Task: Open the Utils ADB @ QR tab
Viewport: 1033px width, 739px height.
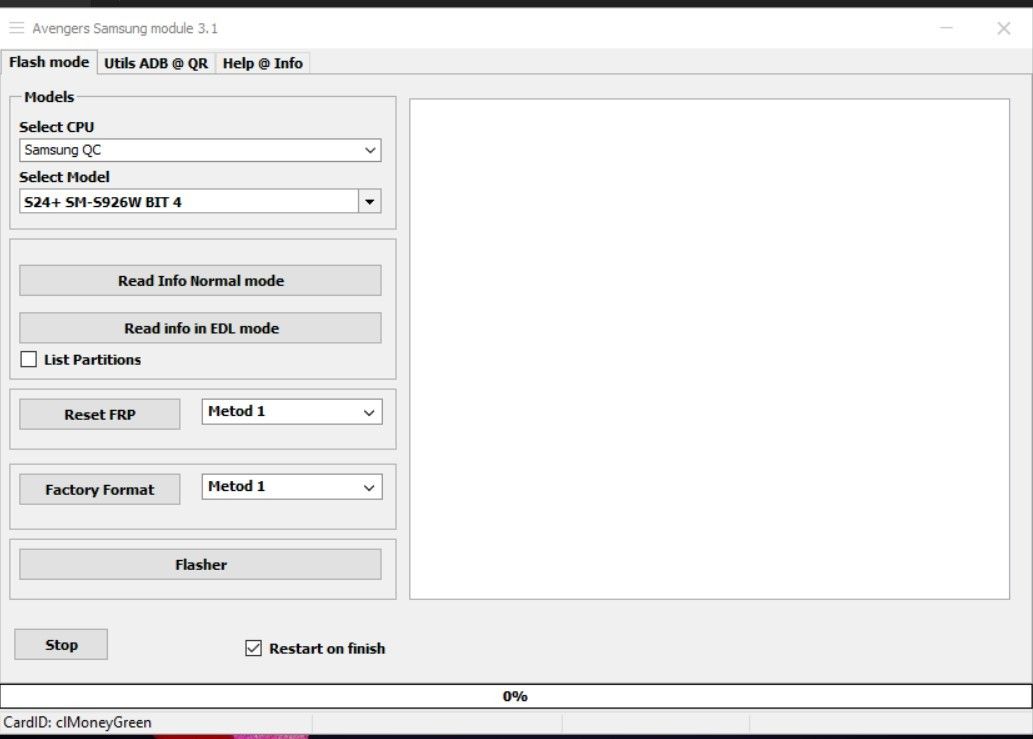Action: click(x=156, y=63)
